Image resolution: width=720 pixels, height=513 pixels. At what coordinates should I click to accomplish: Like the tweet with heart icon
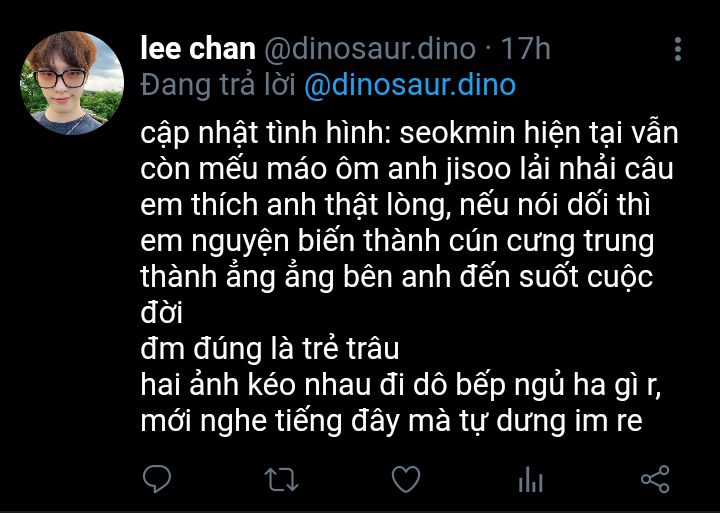(x=406, y=479)
